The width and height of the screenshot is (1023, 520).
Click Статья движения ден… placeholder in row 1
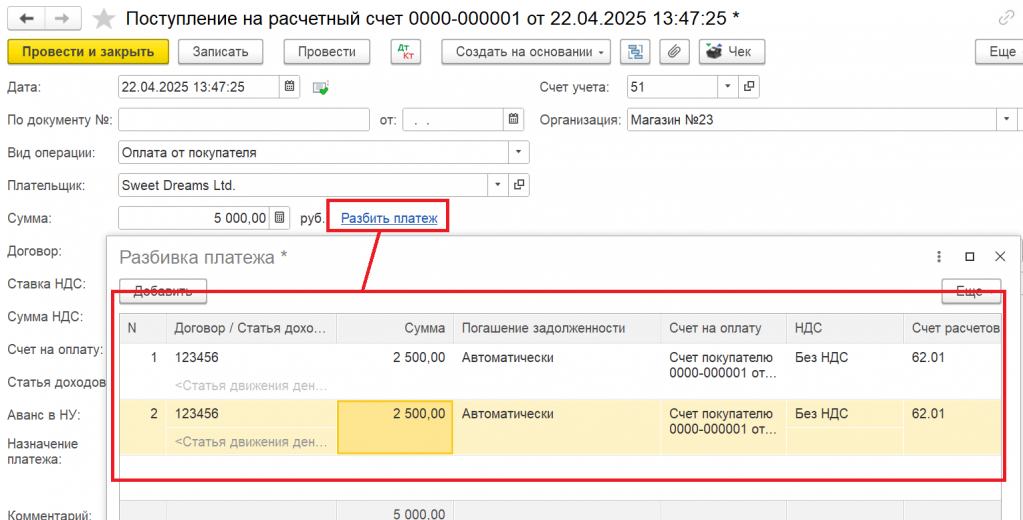click(251, 386)
